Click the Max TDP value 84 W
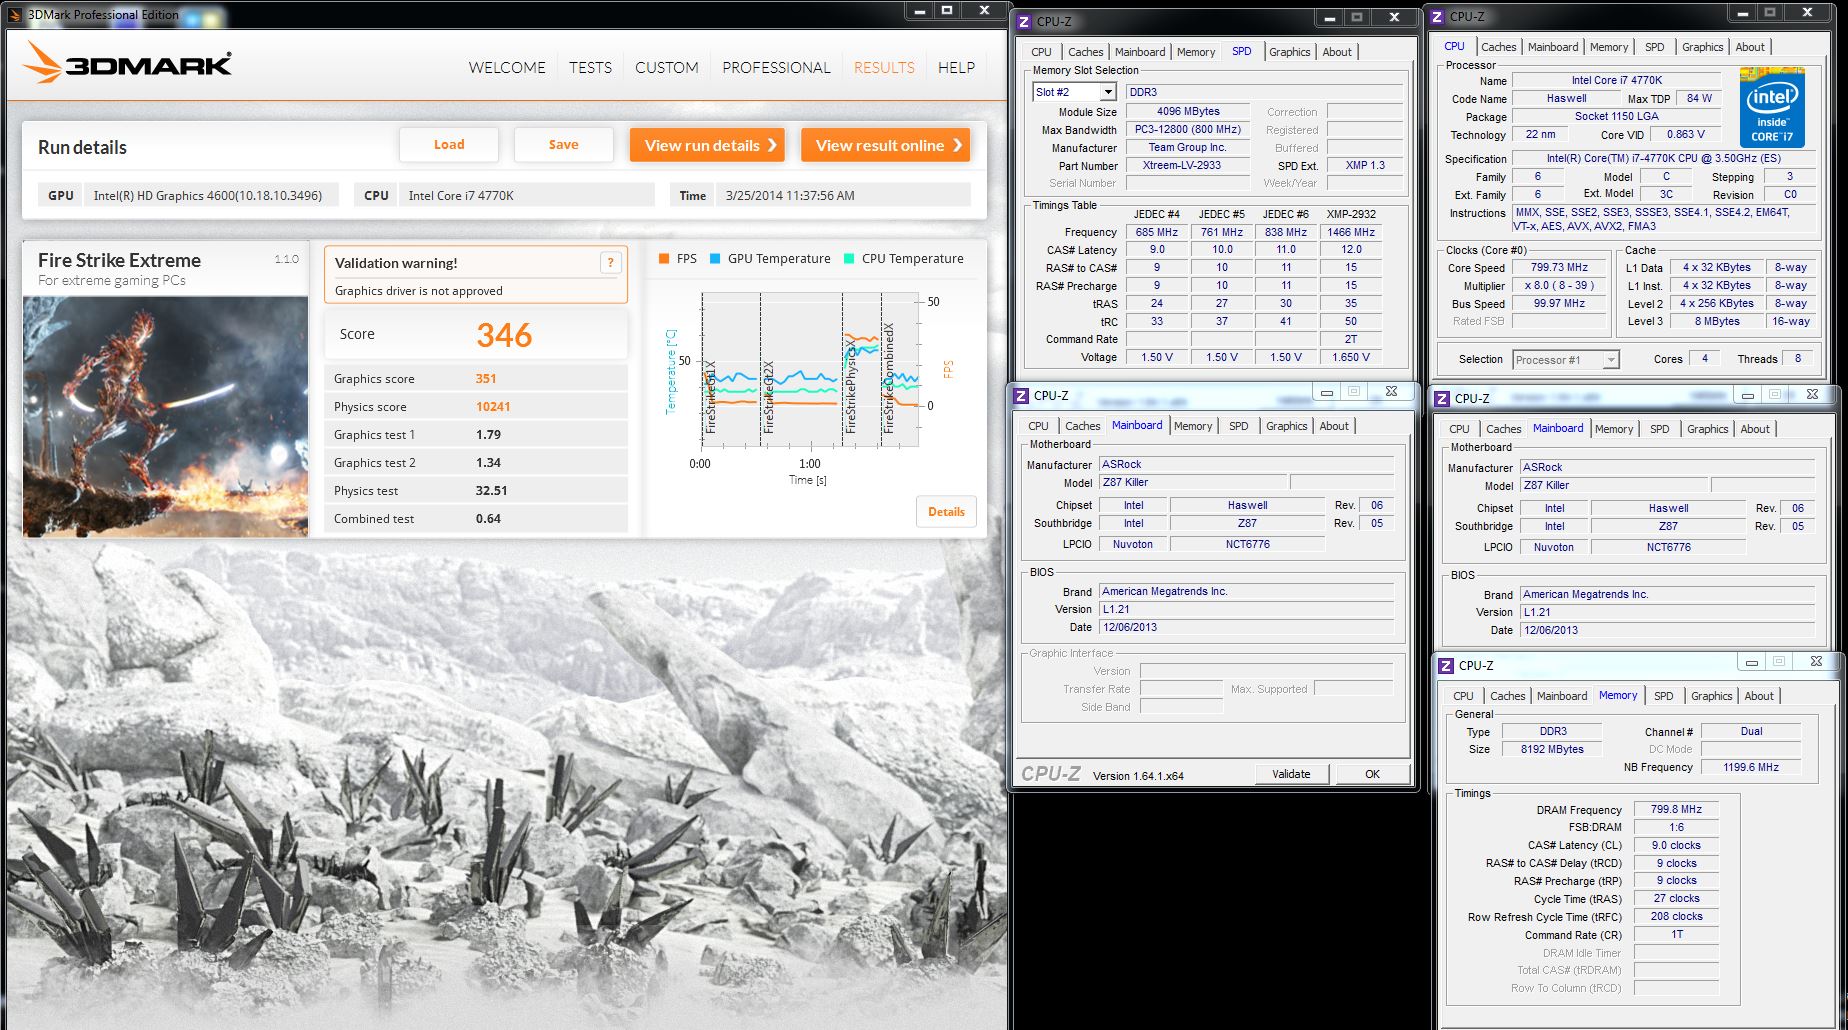This screenshot has height=1030, width=1848. 1698,98
